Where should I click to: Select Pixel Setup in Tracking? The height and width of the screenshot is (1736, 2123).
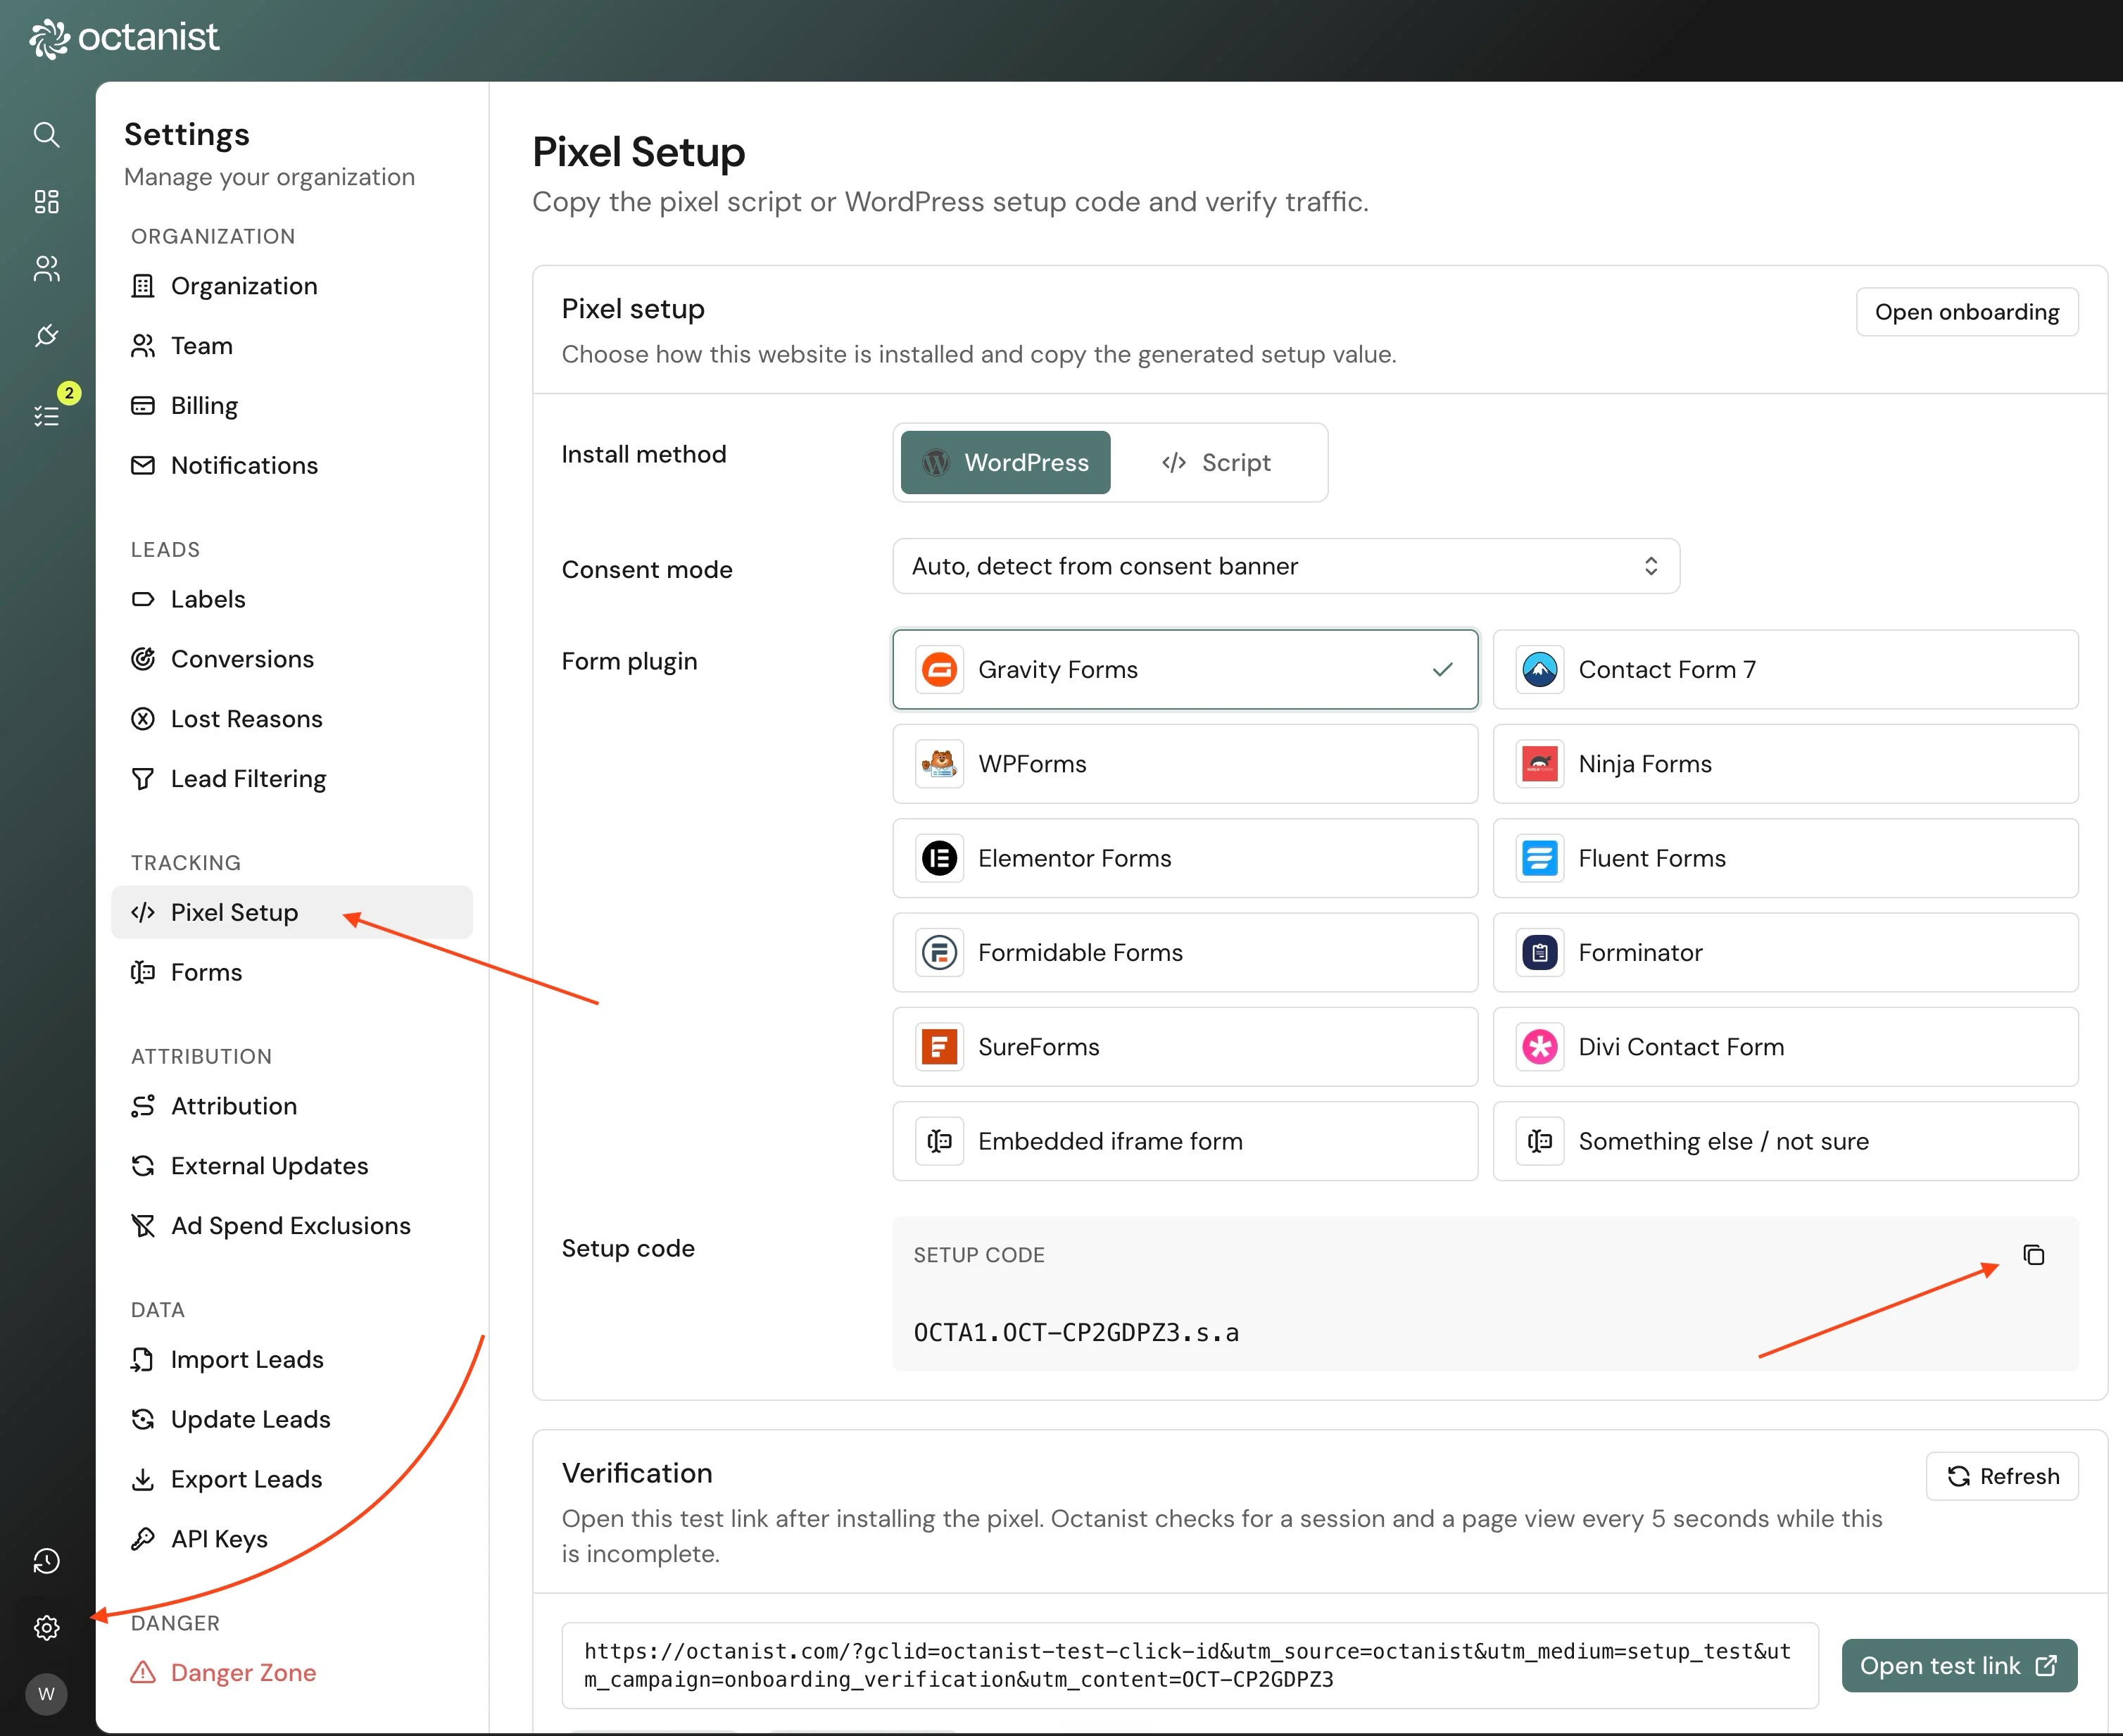[291, 912]
